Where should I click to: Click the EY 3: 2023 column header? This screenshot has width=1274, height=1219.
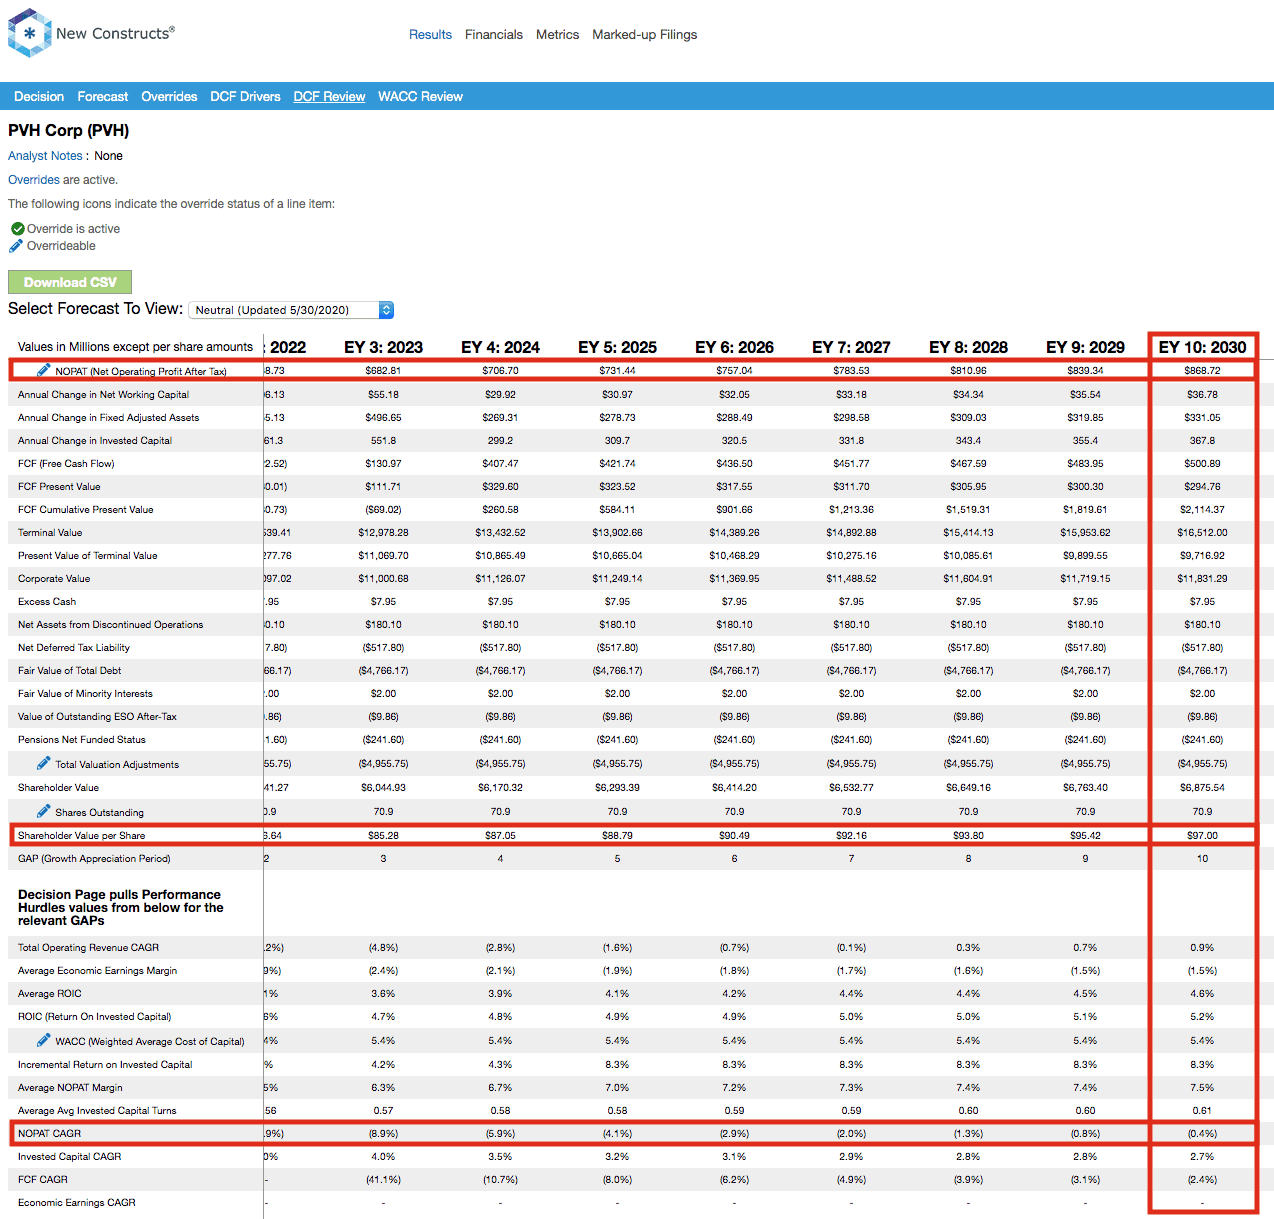383,347
